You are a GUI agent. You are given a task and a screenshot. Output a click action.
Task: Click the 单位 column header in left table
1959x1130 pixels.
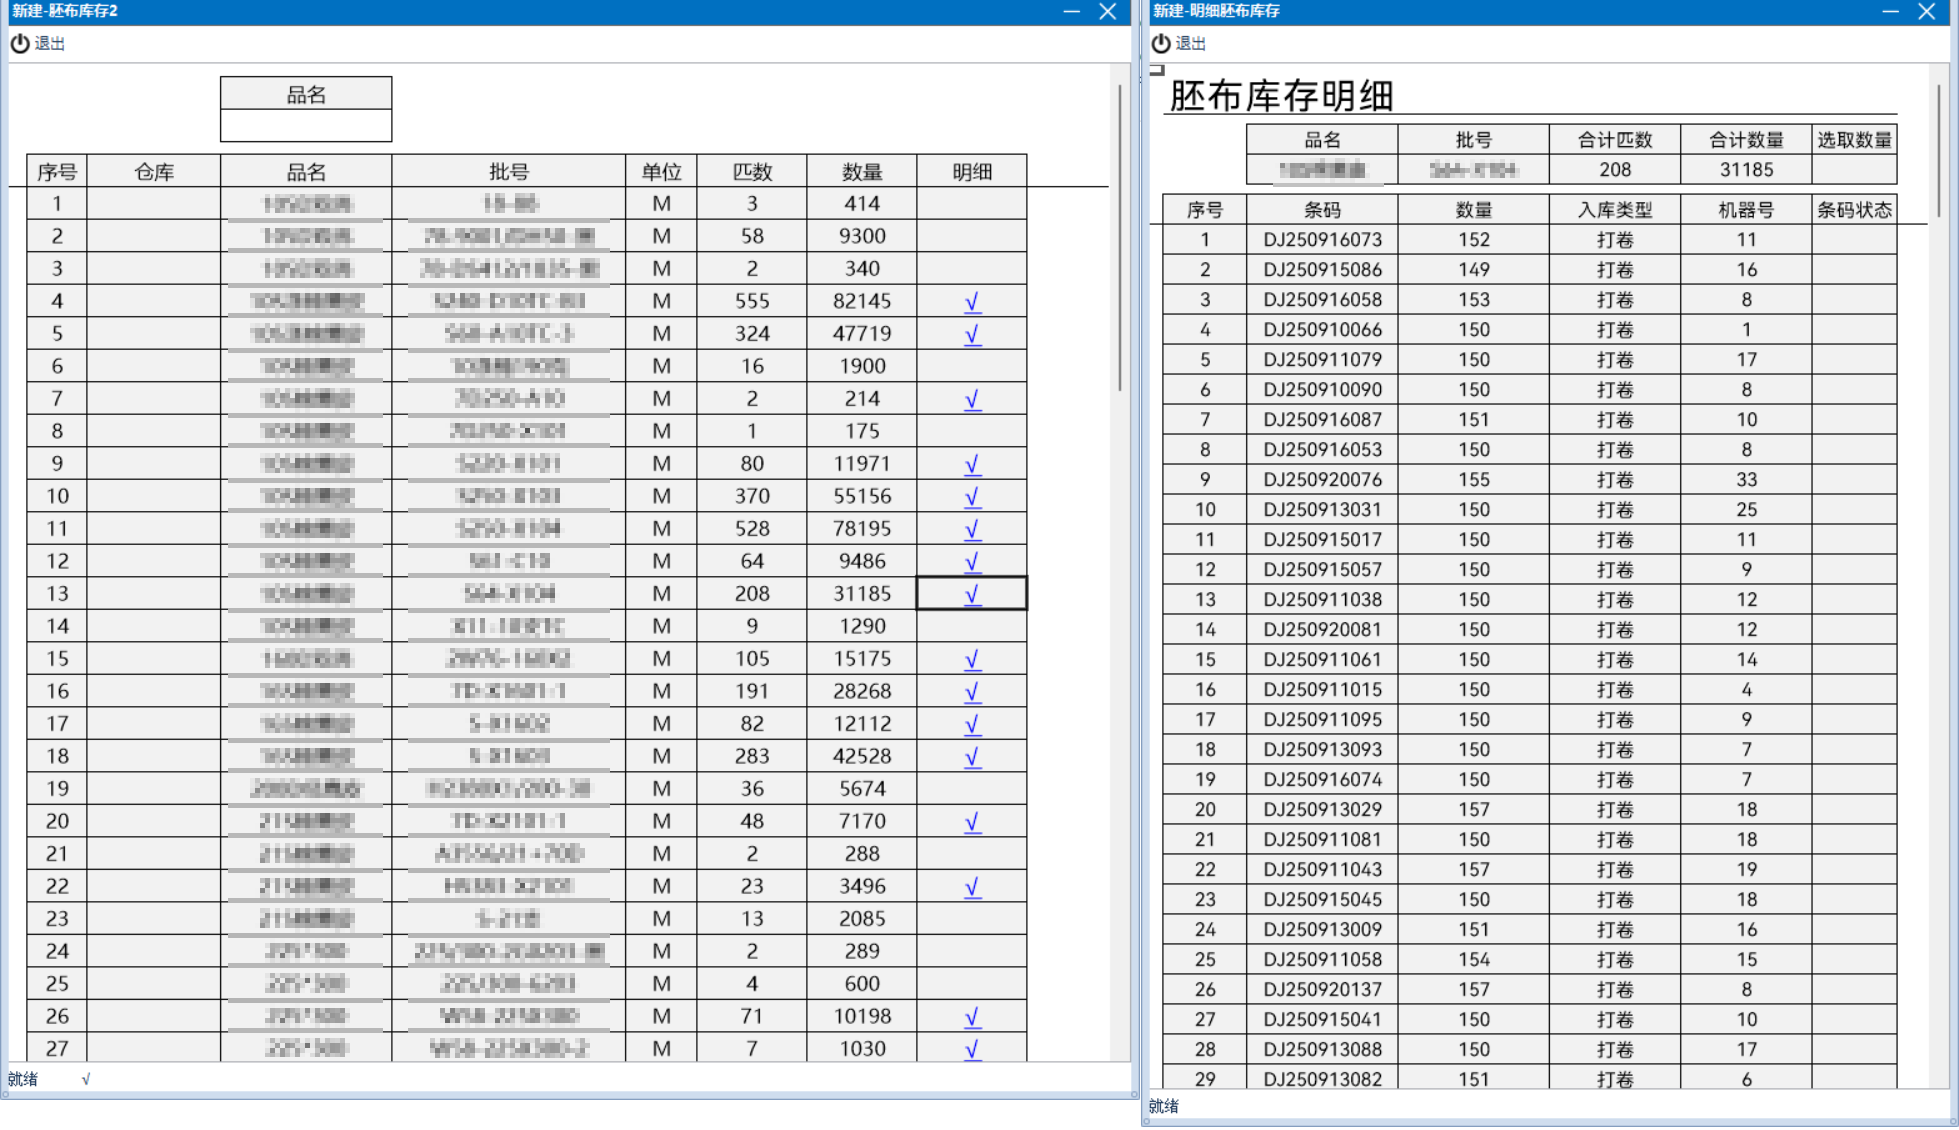click(x=661, y=171)
